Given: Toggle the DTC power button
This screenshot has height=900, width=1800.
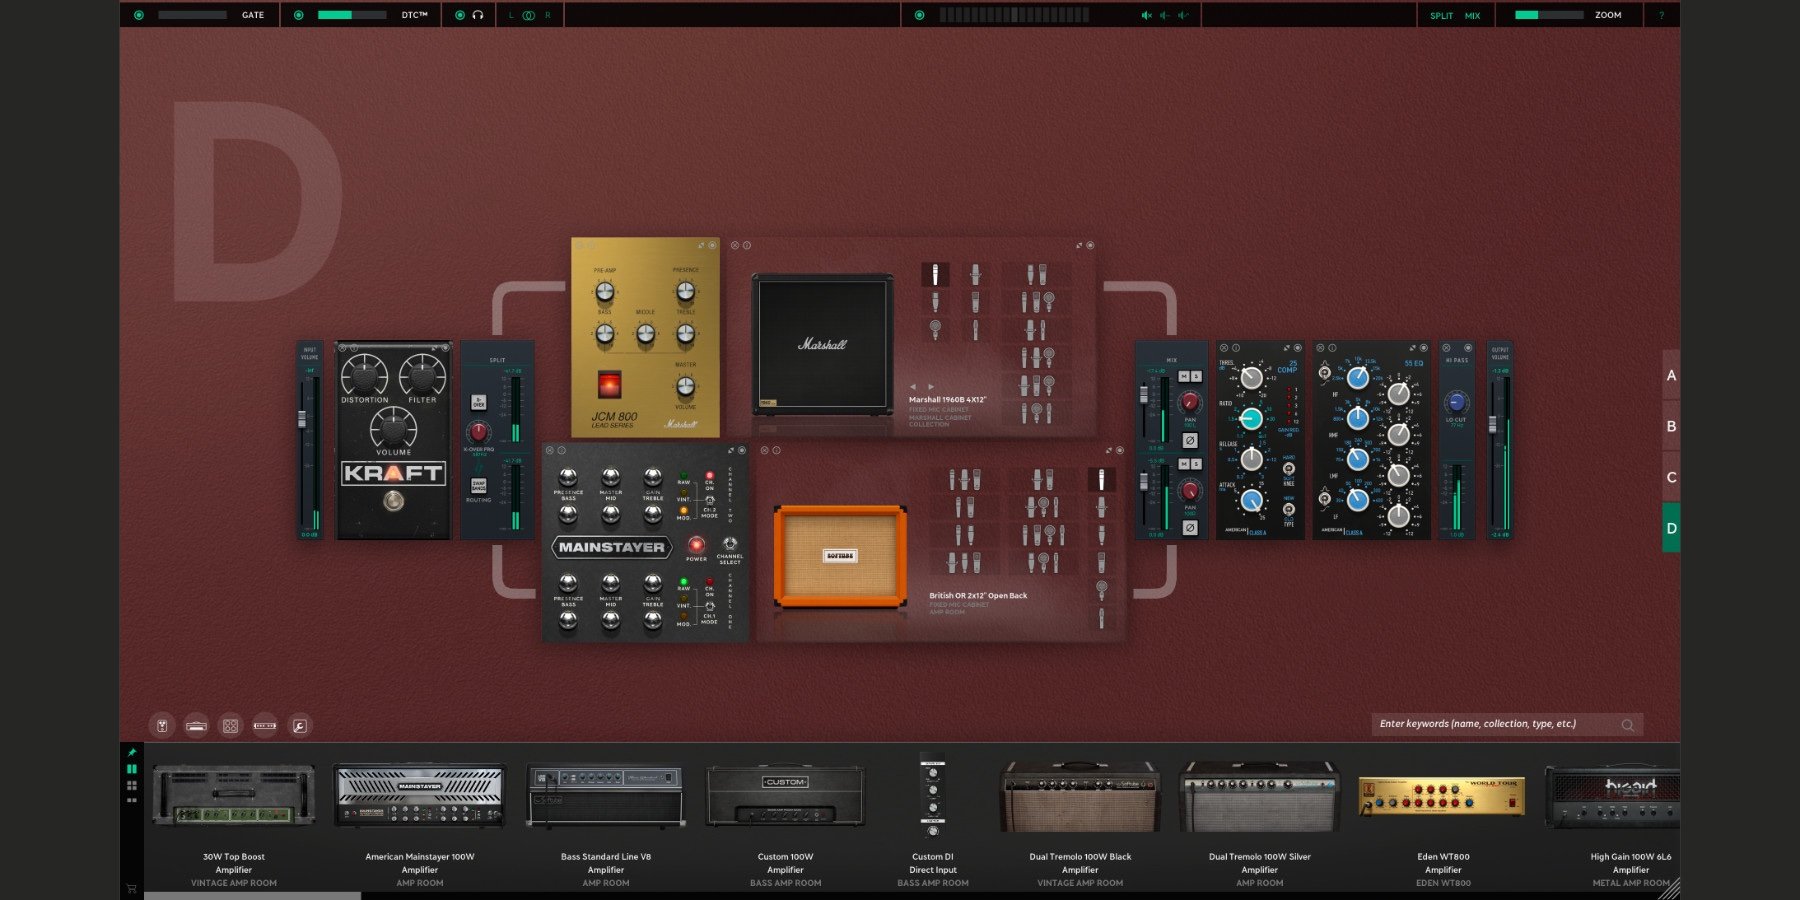Looking at the screenshot, I should pos(299,15).
